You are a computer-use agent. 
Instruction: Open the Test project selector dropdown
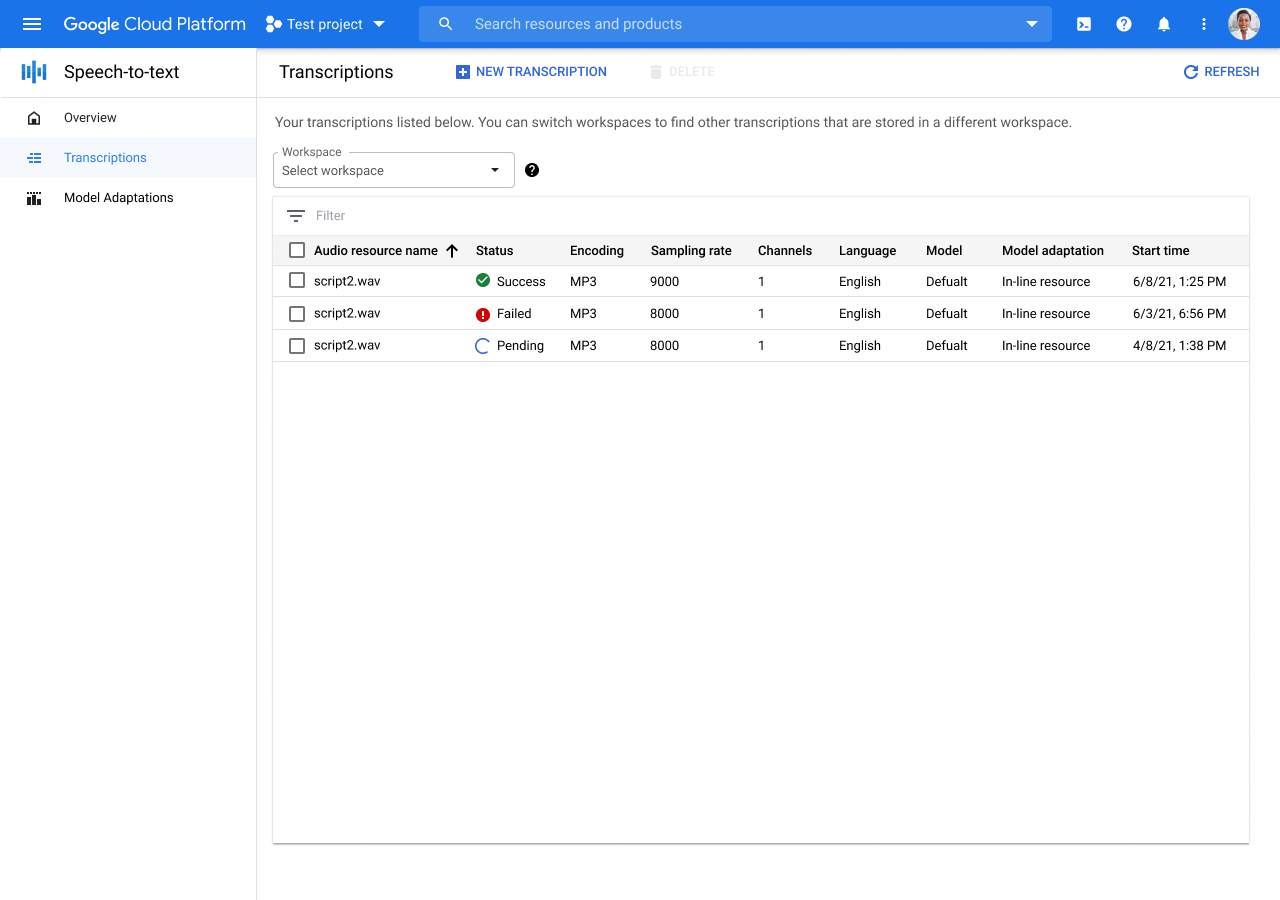pos(326,24)
